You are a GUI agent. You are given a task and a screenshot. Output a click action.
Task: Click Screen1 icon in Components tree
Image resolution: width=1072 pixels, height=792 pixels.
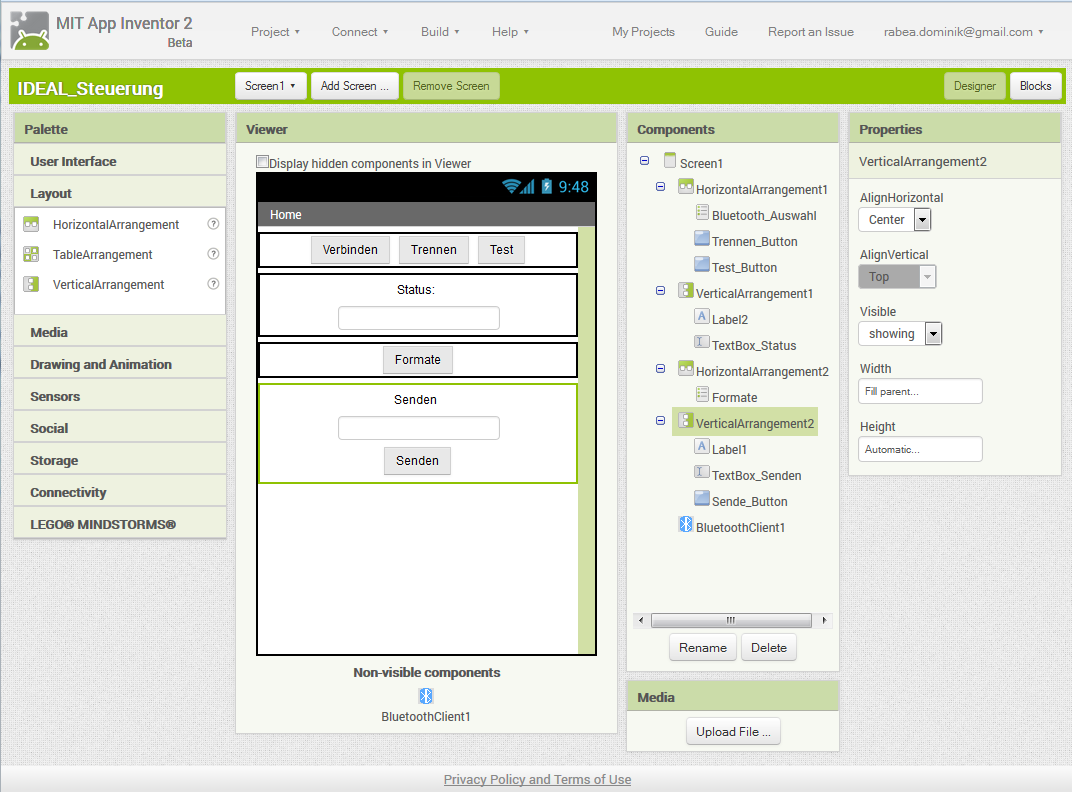tap(670, 161)
